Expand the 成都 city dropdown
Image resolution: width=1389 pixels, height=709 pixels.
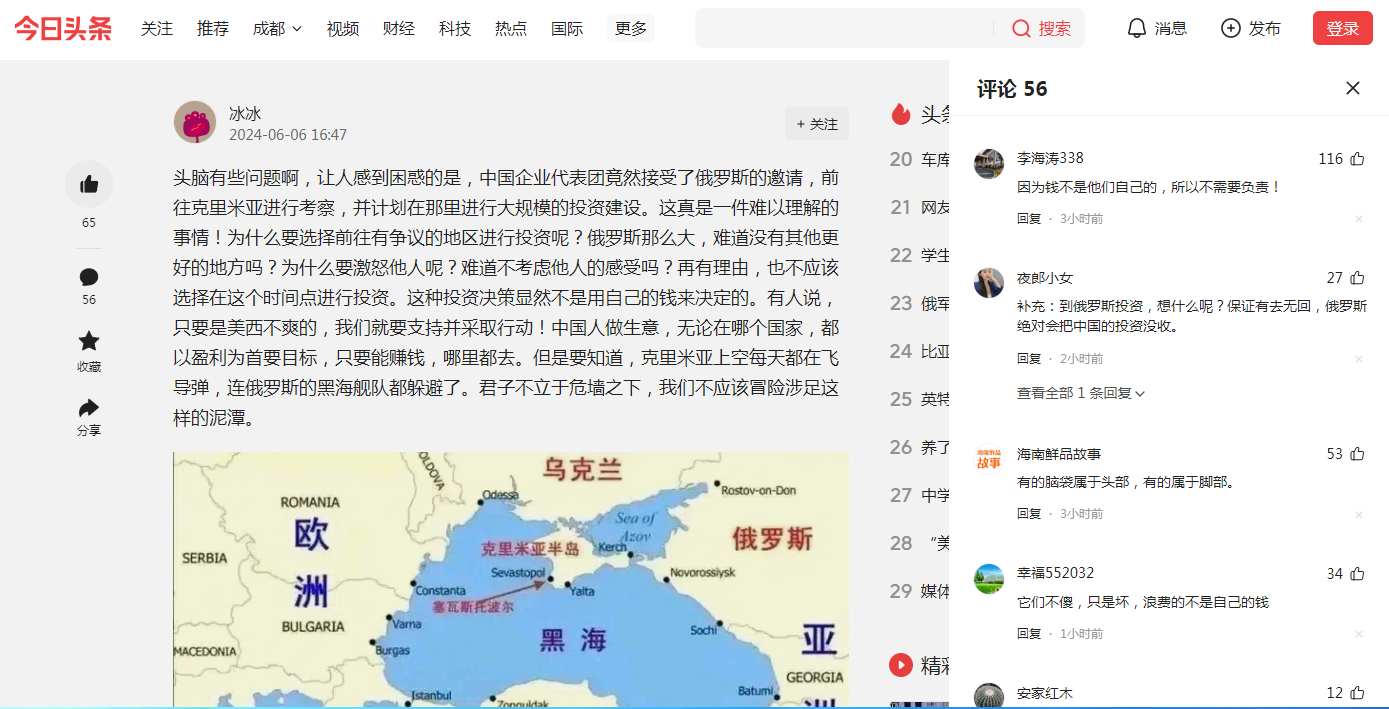(x=277, y=29)
